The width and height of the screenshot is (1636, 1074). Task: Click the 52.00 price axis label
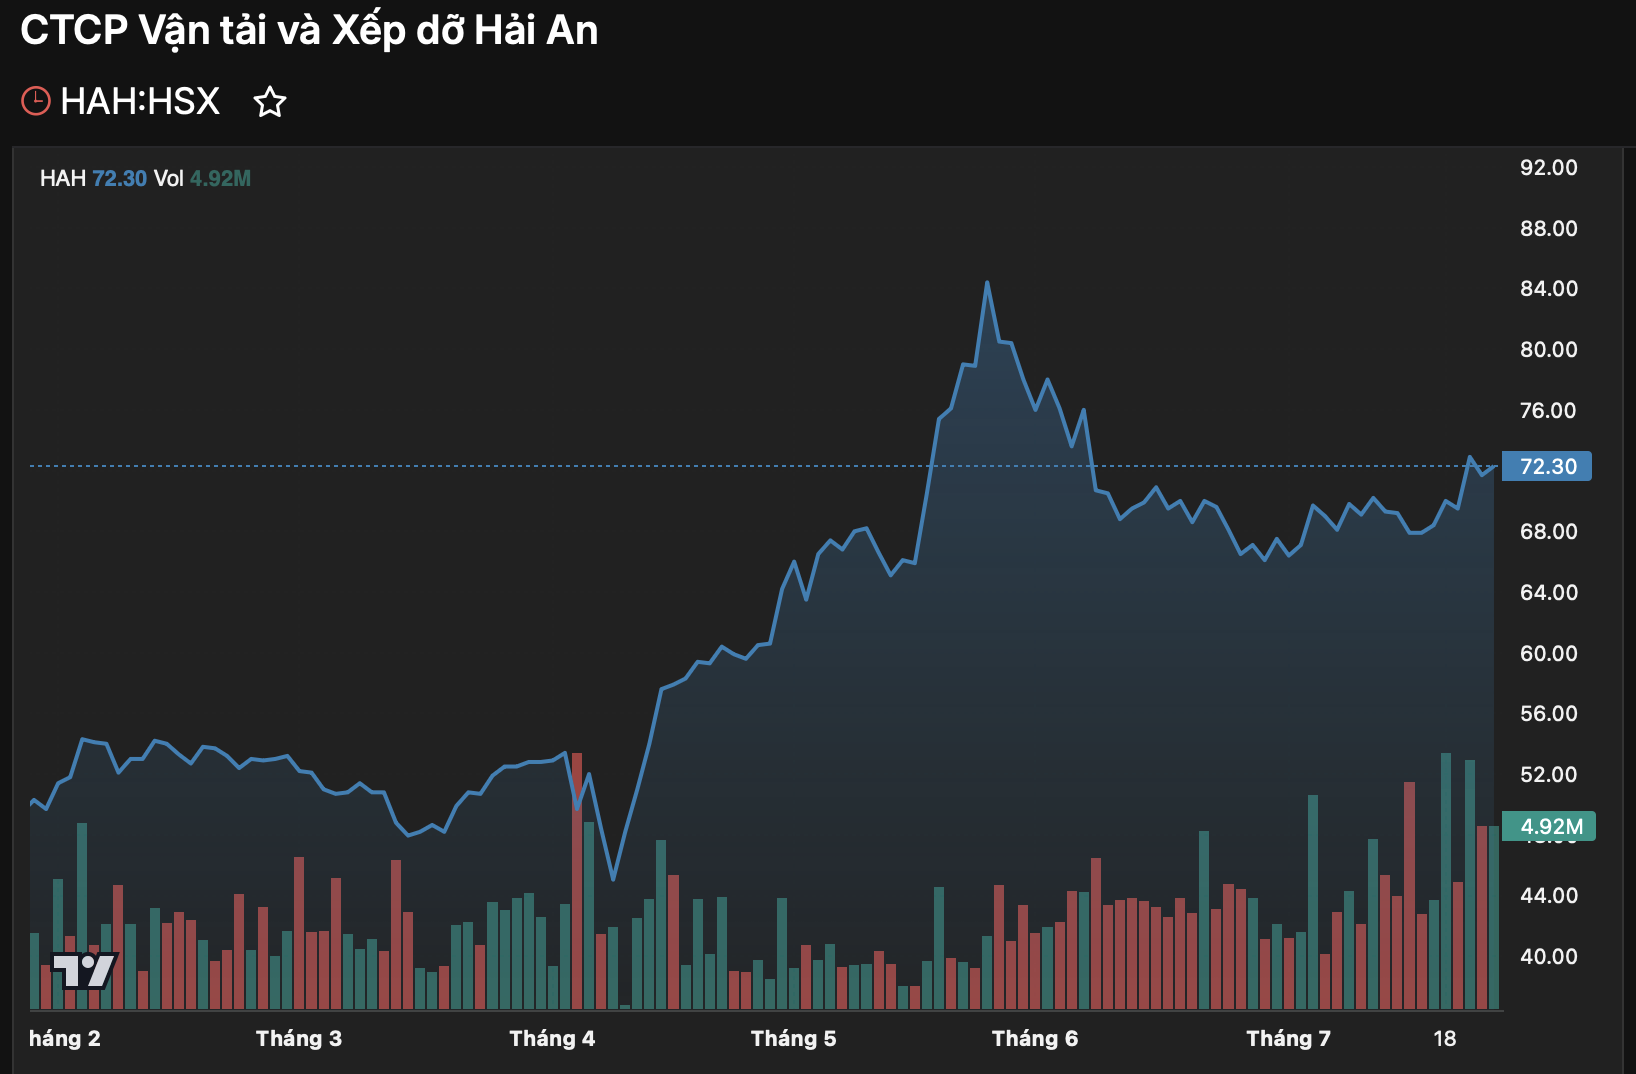point(1549,775)
